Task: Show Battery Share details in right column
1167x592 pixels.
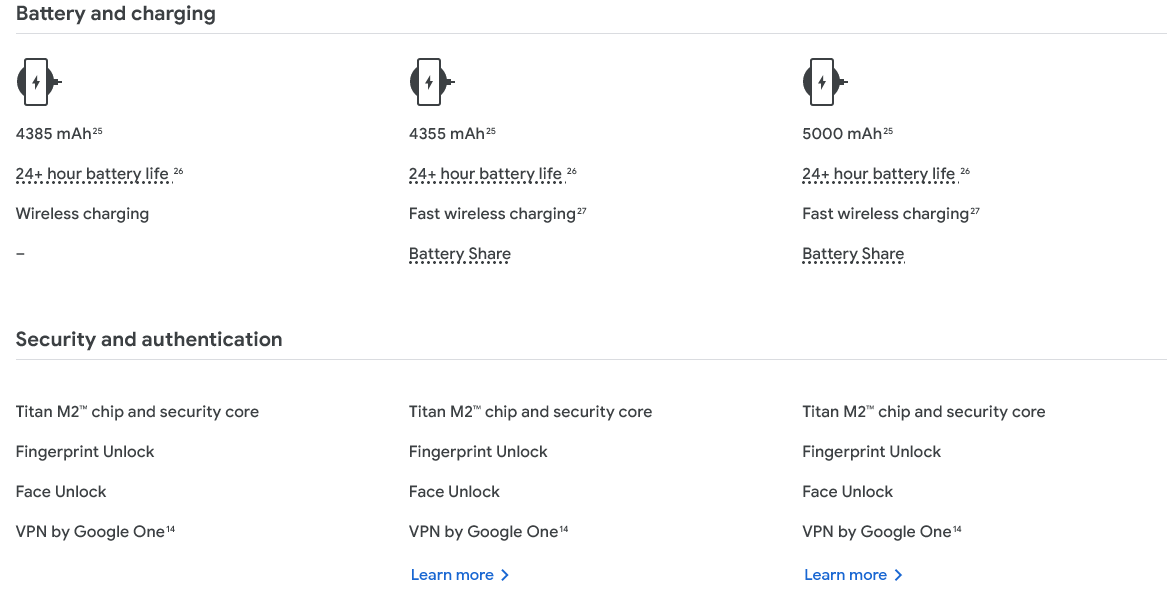Action: 853,254
